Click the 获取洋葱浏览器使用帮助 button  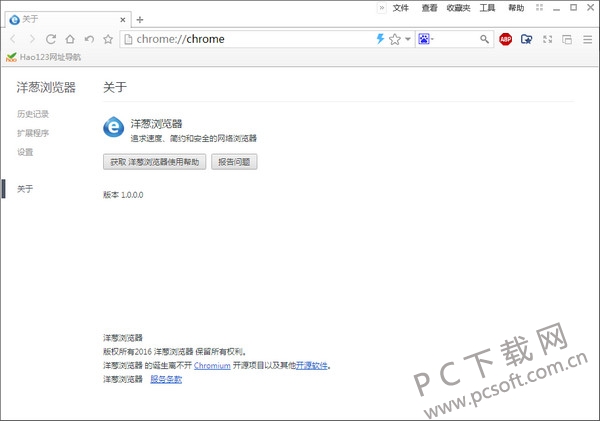click(x=155, y=162)
